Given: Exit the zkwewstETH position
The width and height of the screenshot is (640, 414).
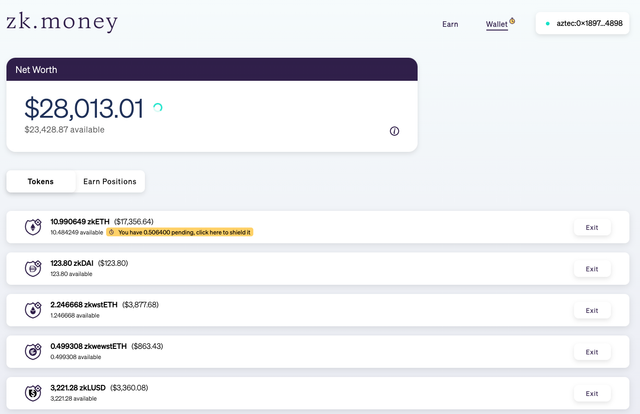Looking at the screenshot, I should pos(592,352).
